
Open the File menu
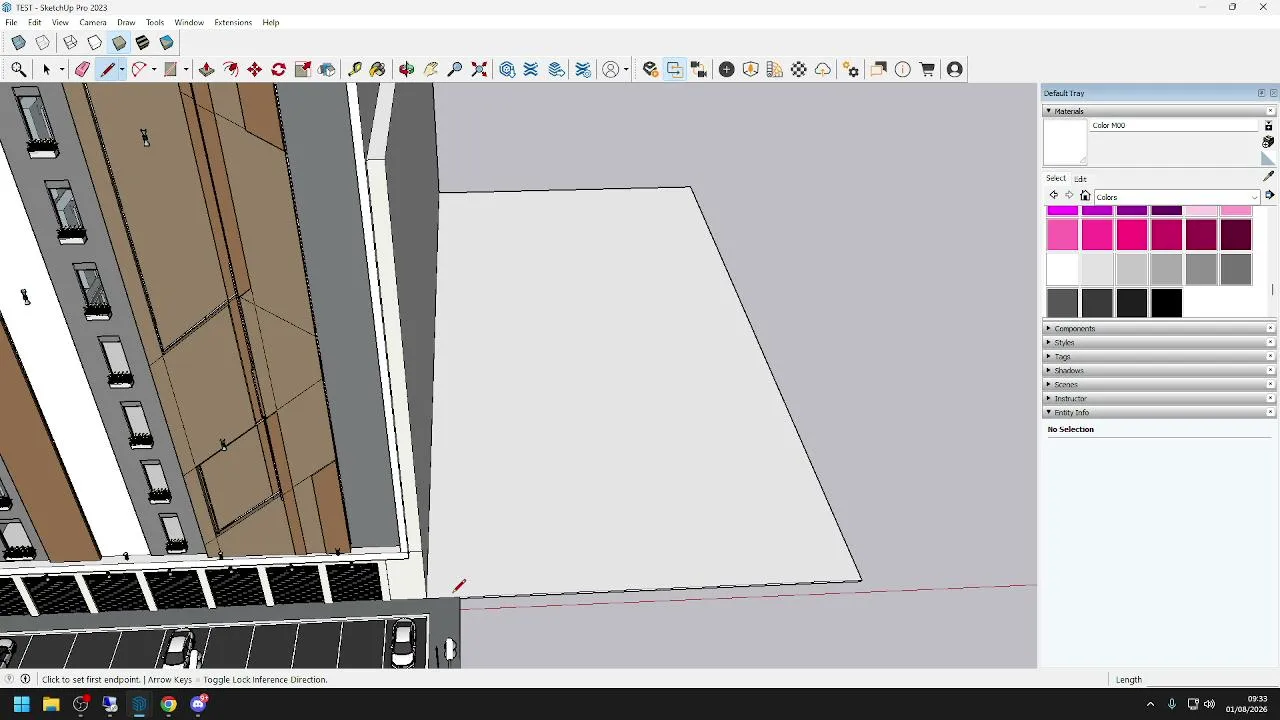[11, 22]
